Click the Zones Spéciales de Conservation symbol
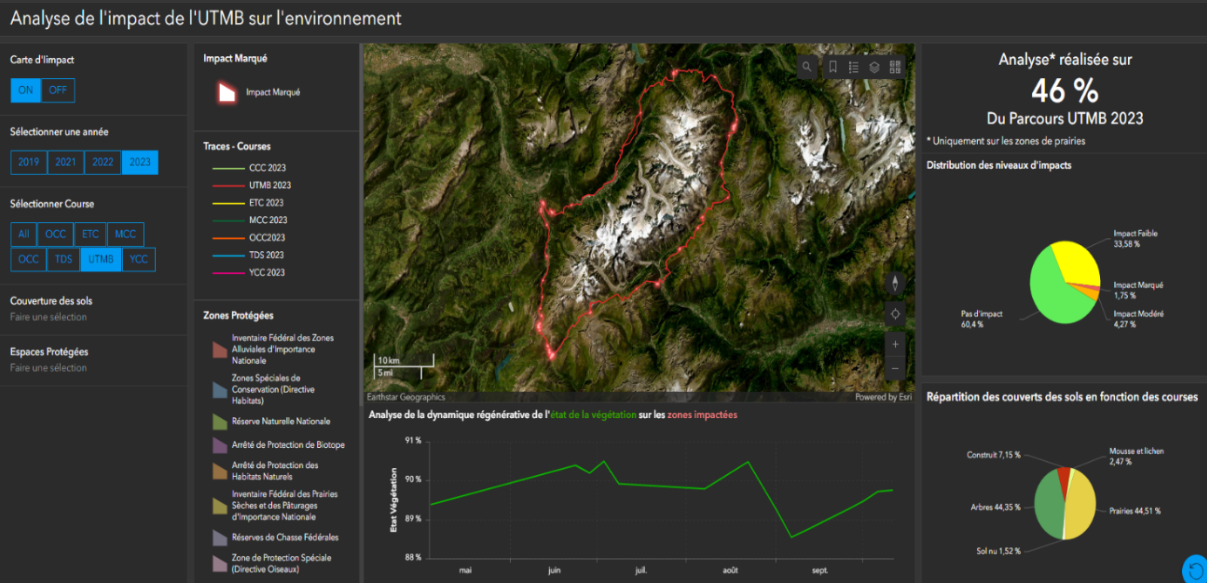The image size is (1207, 583). point(219,390)
